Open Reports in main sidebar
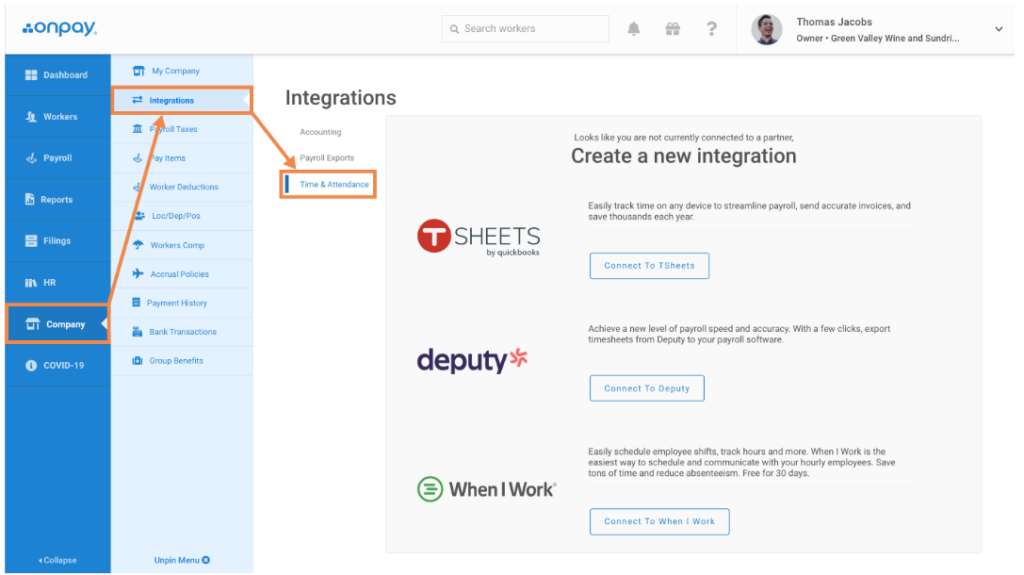This screenshot has width=1024, height=575. tap(57, 199)
